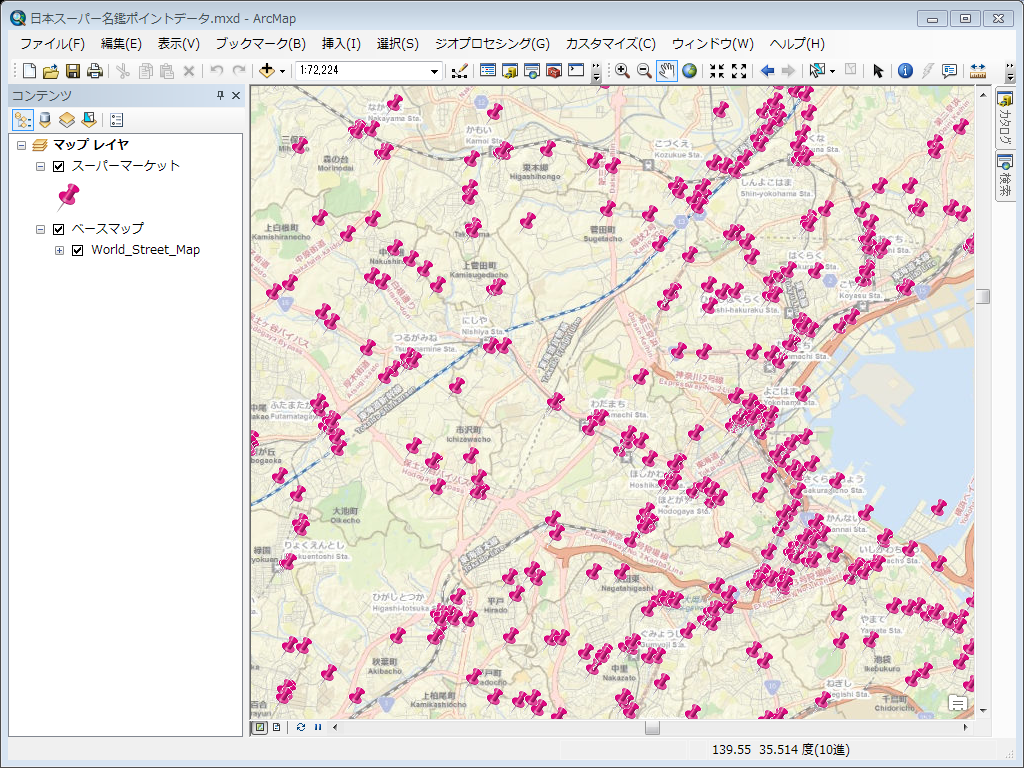
Task: Click the horizontal map scrollbar thumb
Action: click(652, 727)
